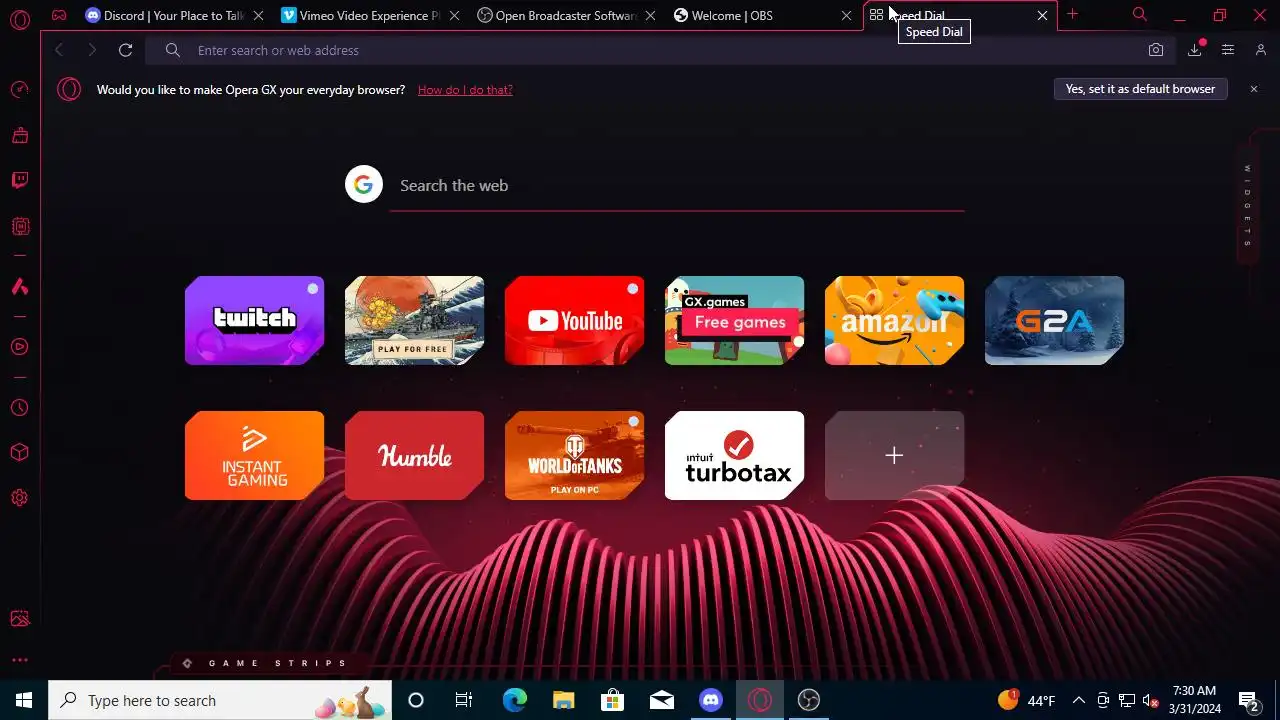Open Task View on the taskbar
This screenshot has height=720, width=1280.
(x=464, y=700)
